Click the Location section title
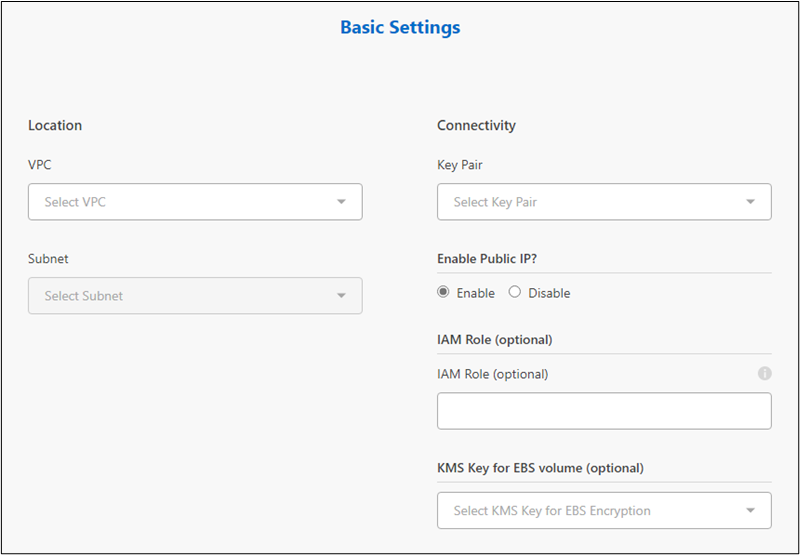Image resolution: width=800 pixels, height=555 pixels. point(55,125)
